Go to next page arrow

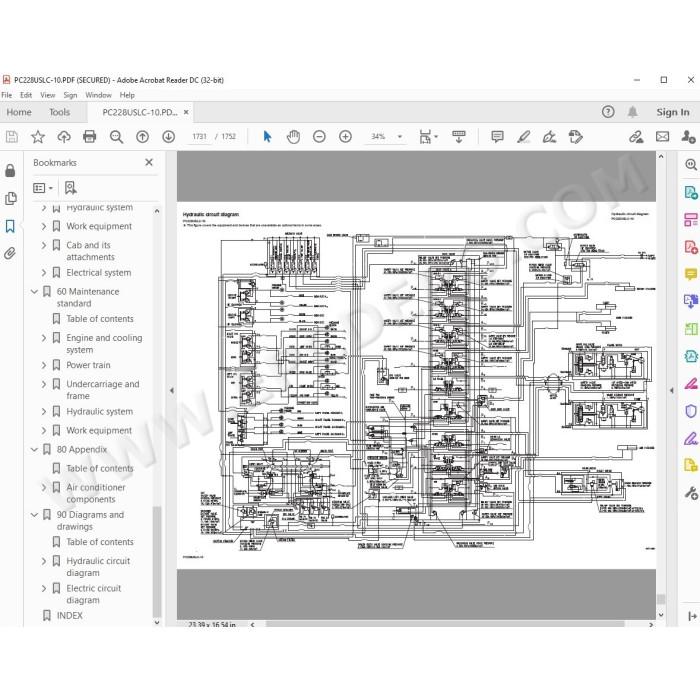coord(168,137)
